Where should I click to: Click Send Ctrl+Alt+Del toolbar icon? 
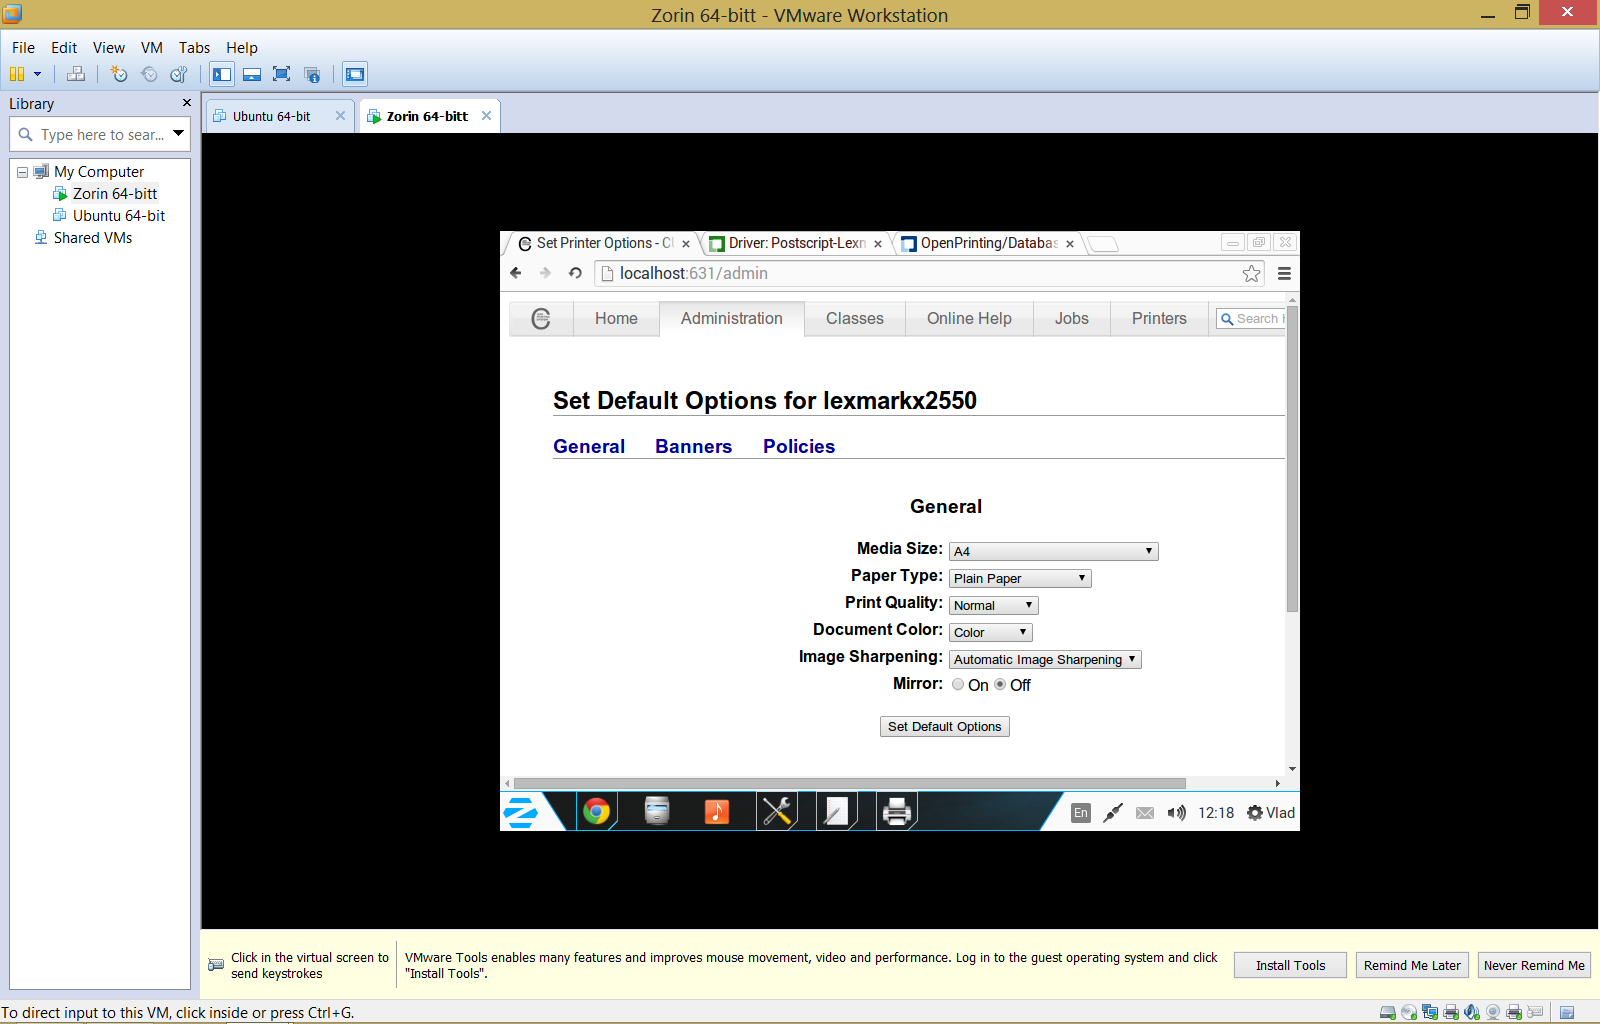[x=76, y=74]
